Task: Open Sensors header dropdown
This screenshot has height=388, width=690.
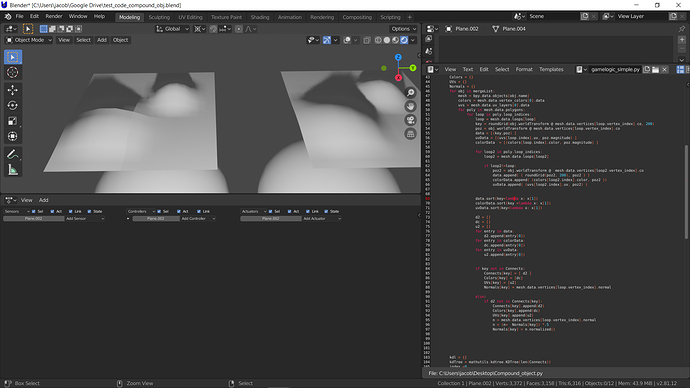Action: click(x=17, y=212)
